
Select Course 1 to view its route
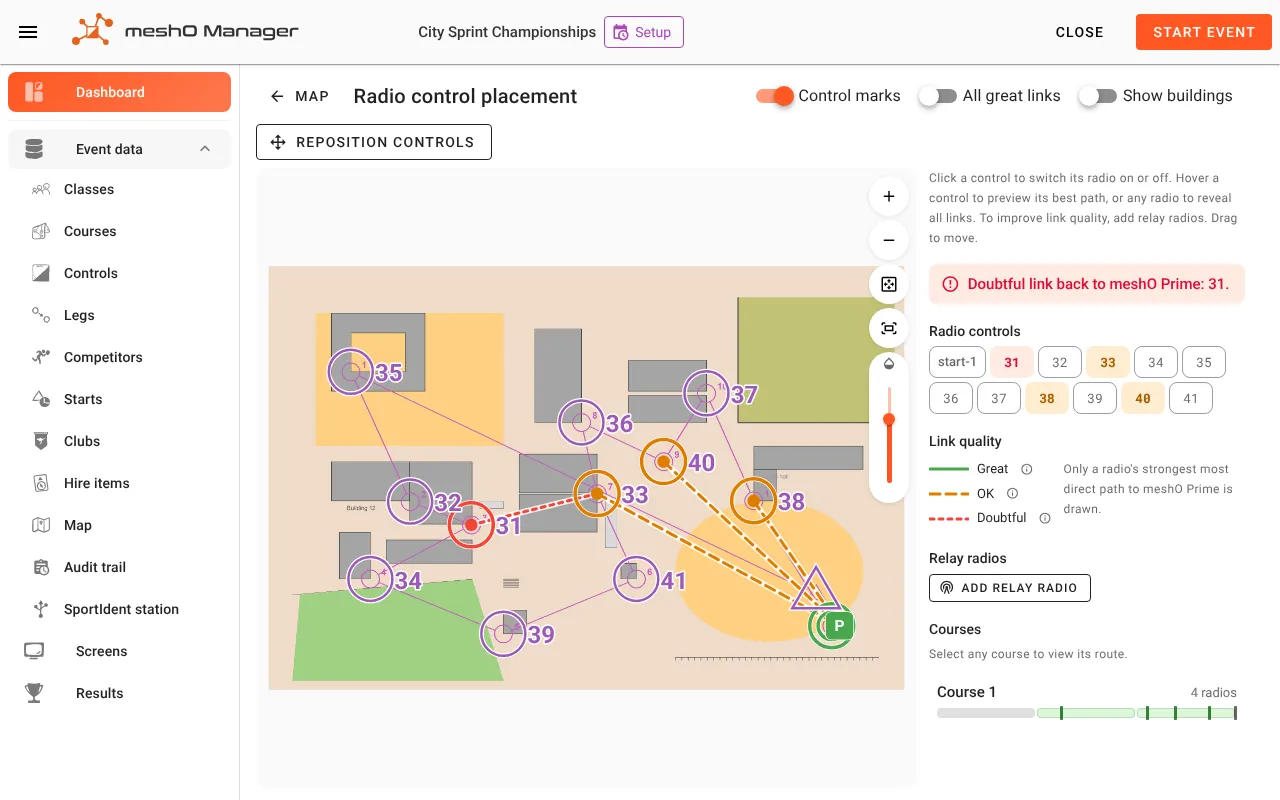coord(1087,702)
